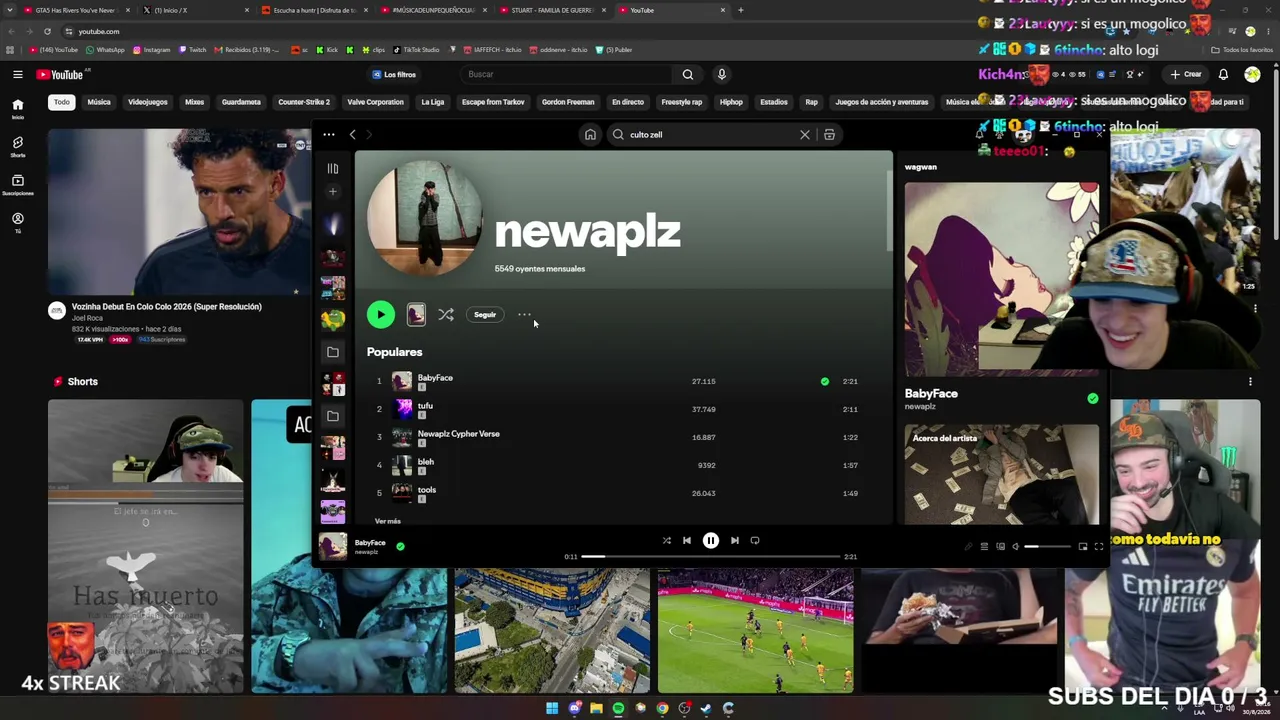The height and width of the screenshot is (720, 1280).
Task: Open Spotify's browse icon beside the search field
Action: pyautogui.click(x=829, y=135)
